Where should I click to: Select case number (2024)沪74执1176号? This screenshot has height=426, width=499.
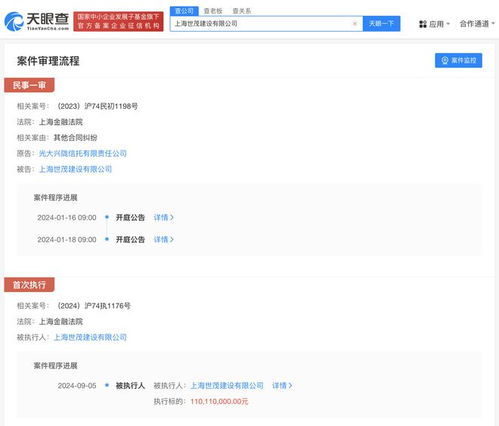coord(93,306)
